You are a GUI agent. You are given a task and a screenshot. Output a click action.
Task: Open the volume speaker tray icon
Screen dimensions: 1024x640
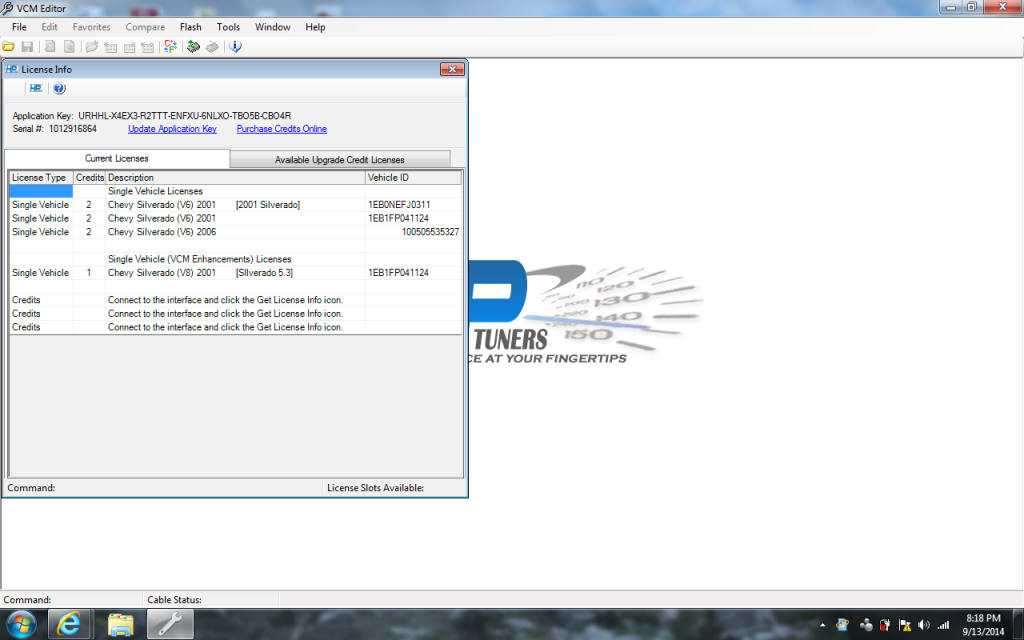(923, 625)
